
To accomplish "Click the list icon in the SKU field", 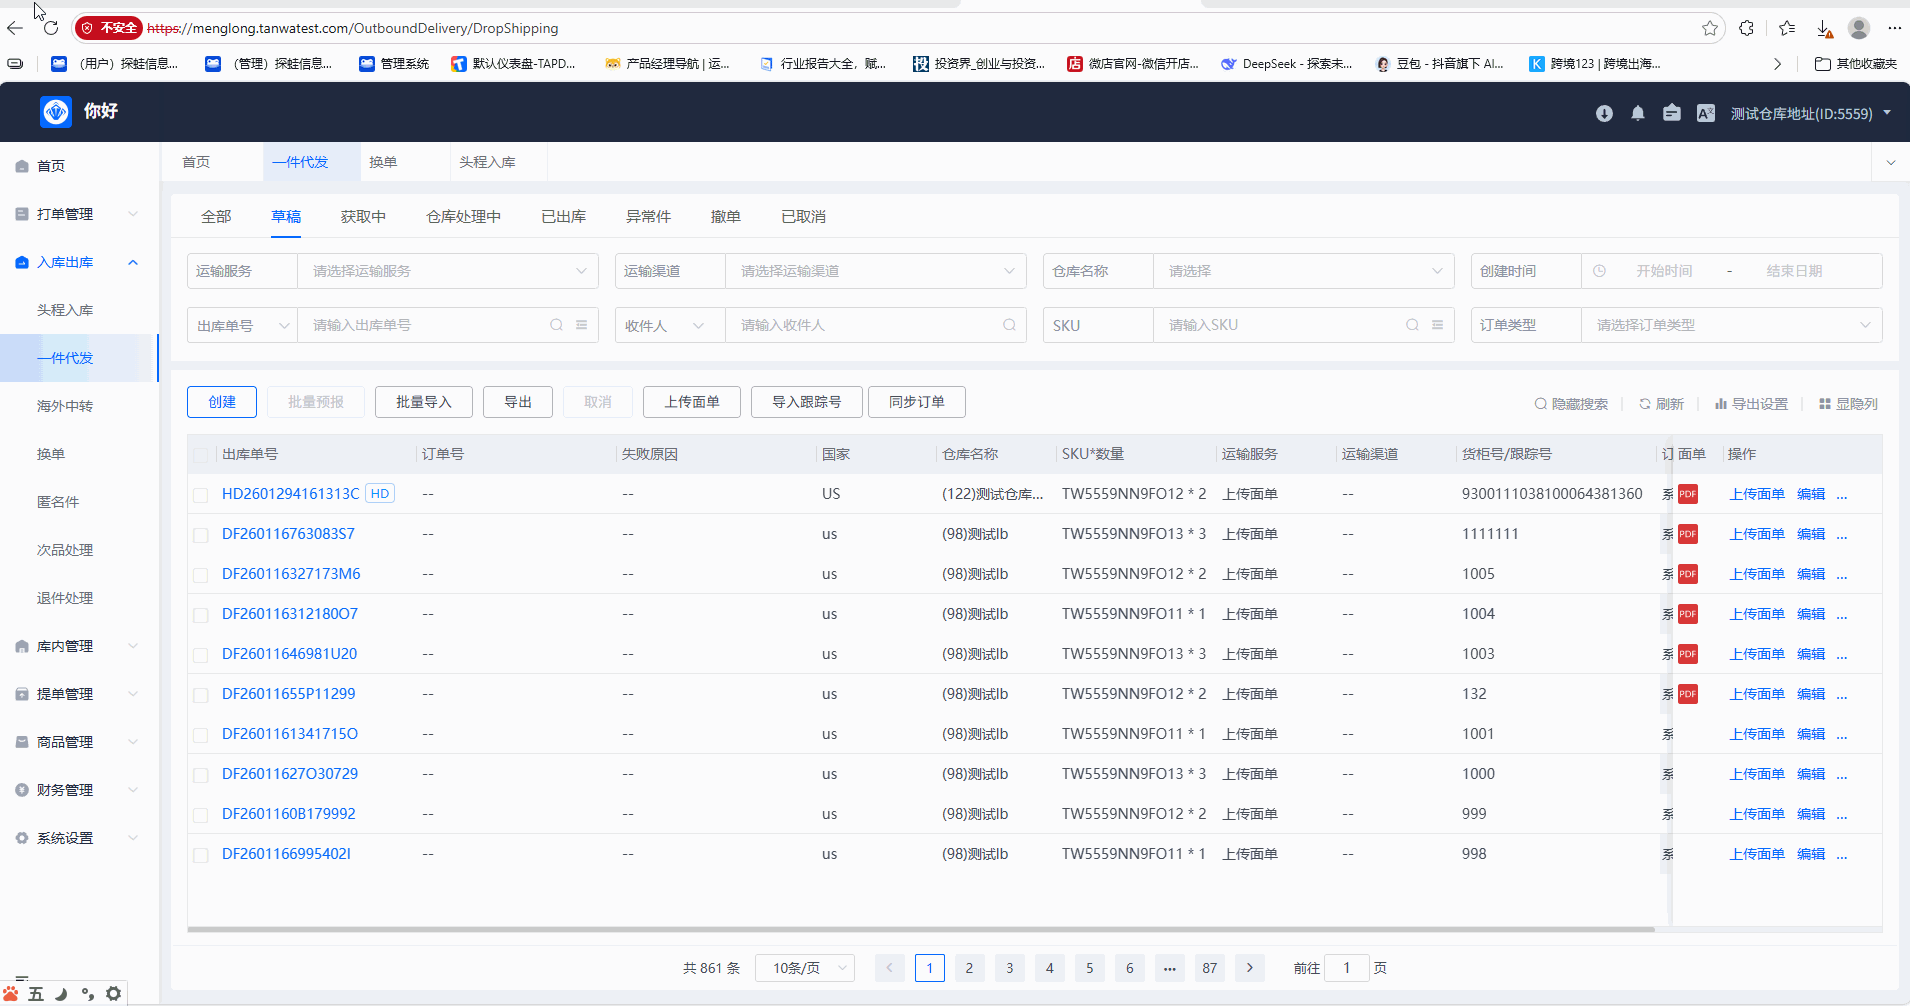I will (x=1437, y=325).
